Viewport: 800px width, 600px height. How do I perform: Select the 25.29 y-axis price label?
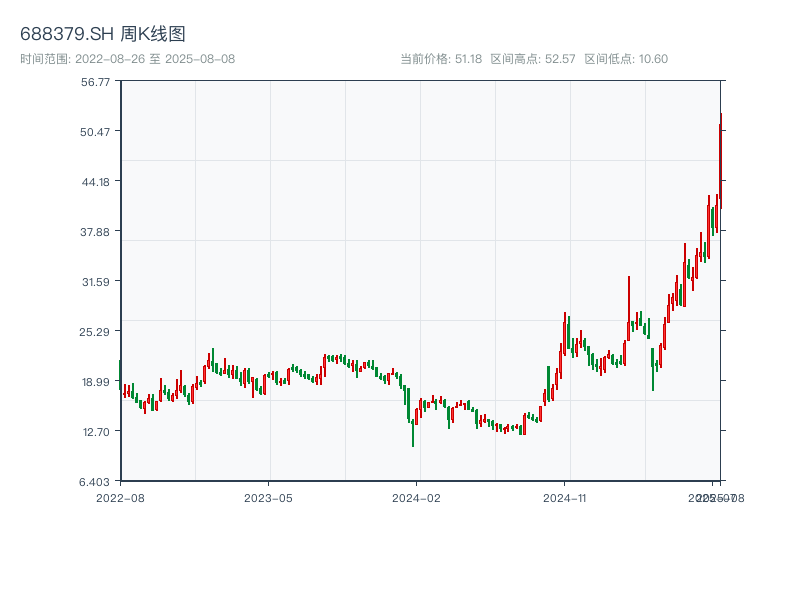(96, 332)
